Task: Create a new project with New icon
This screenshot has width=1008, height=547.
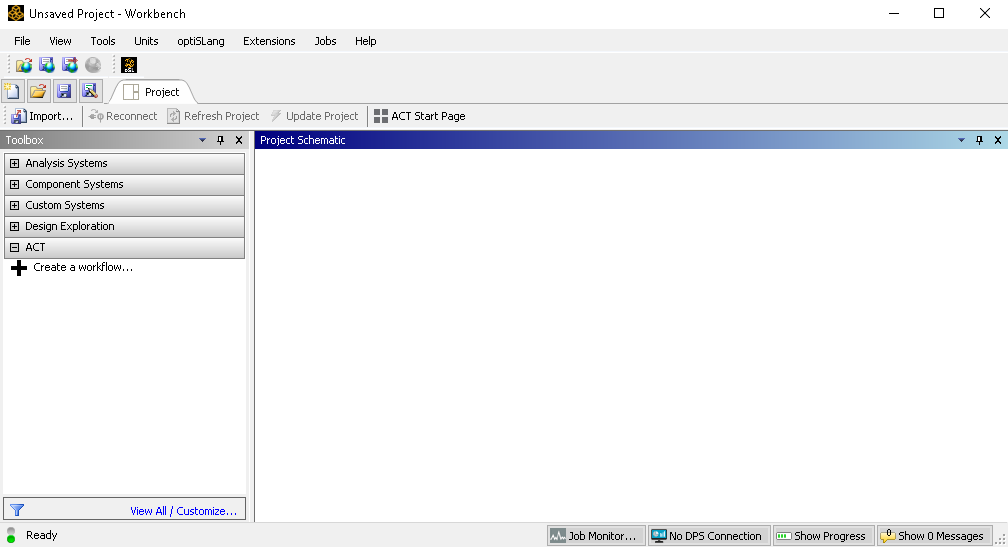Action: (x=13, y=91)
